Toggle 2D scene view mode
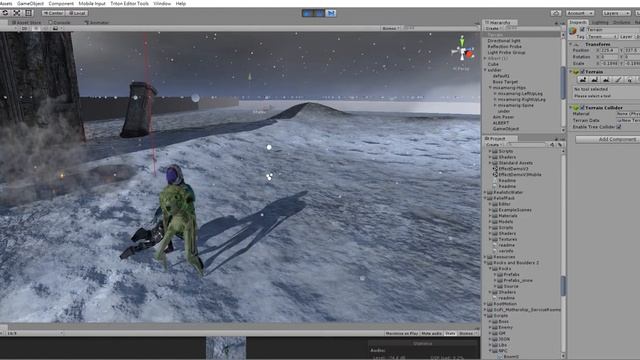The height and width of the screenshot is (360, 640). (x=25, y=29)
